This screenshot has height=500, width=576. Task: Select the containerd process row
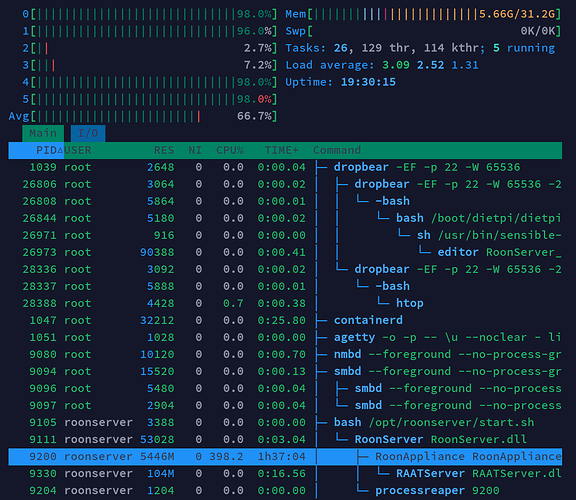(x=285, y=320)
